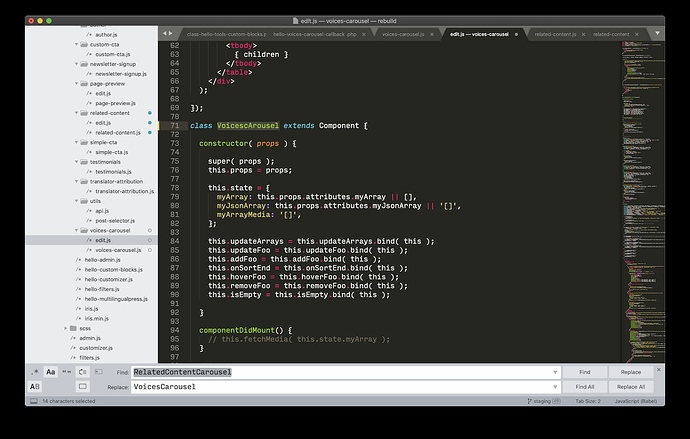Change Tab Size: 2 setting
Screen dimensions: 690x439
(588, 401)
